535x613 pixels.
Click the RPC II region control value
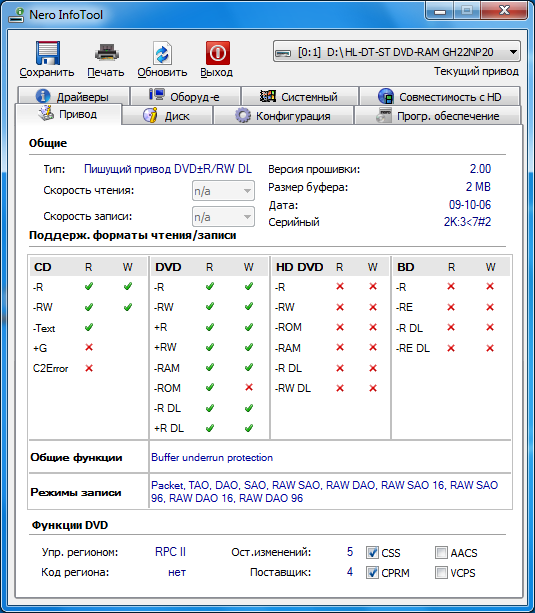point(170,552)
